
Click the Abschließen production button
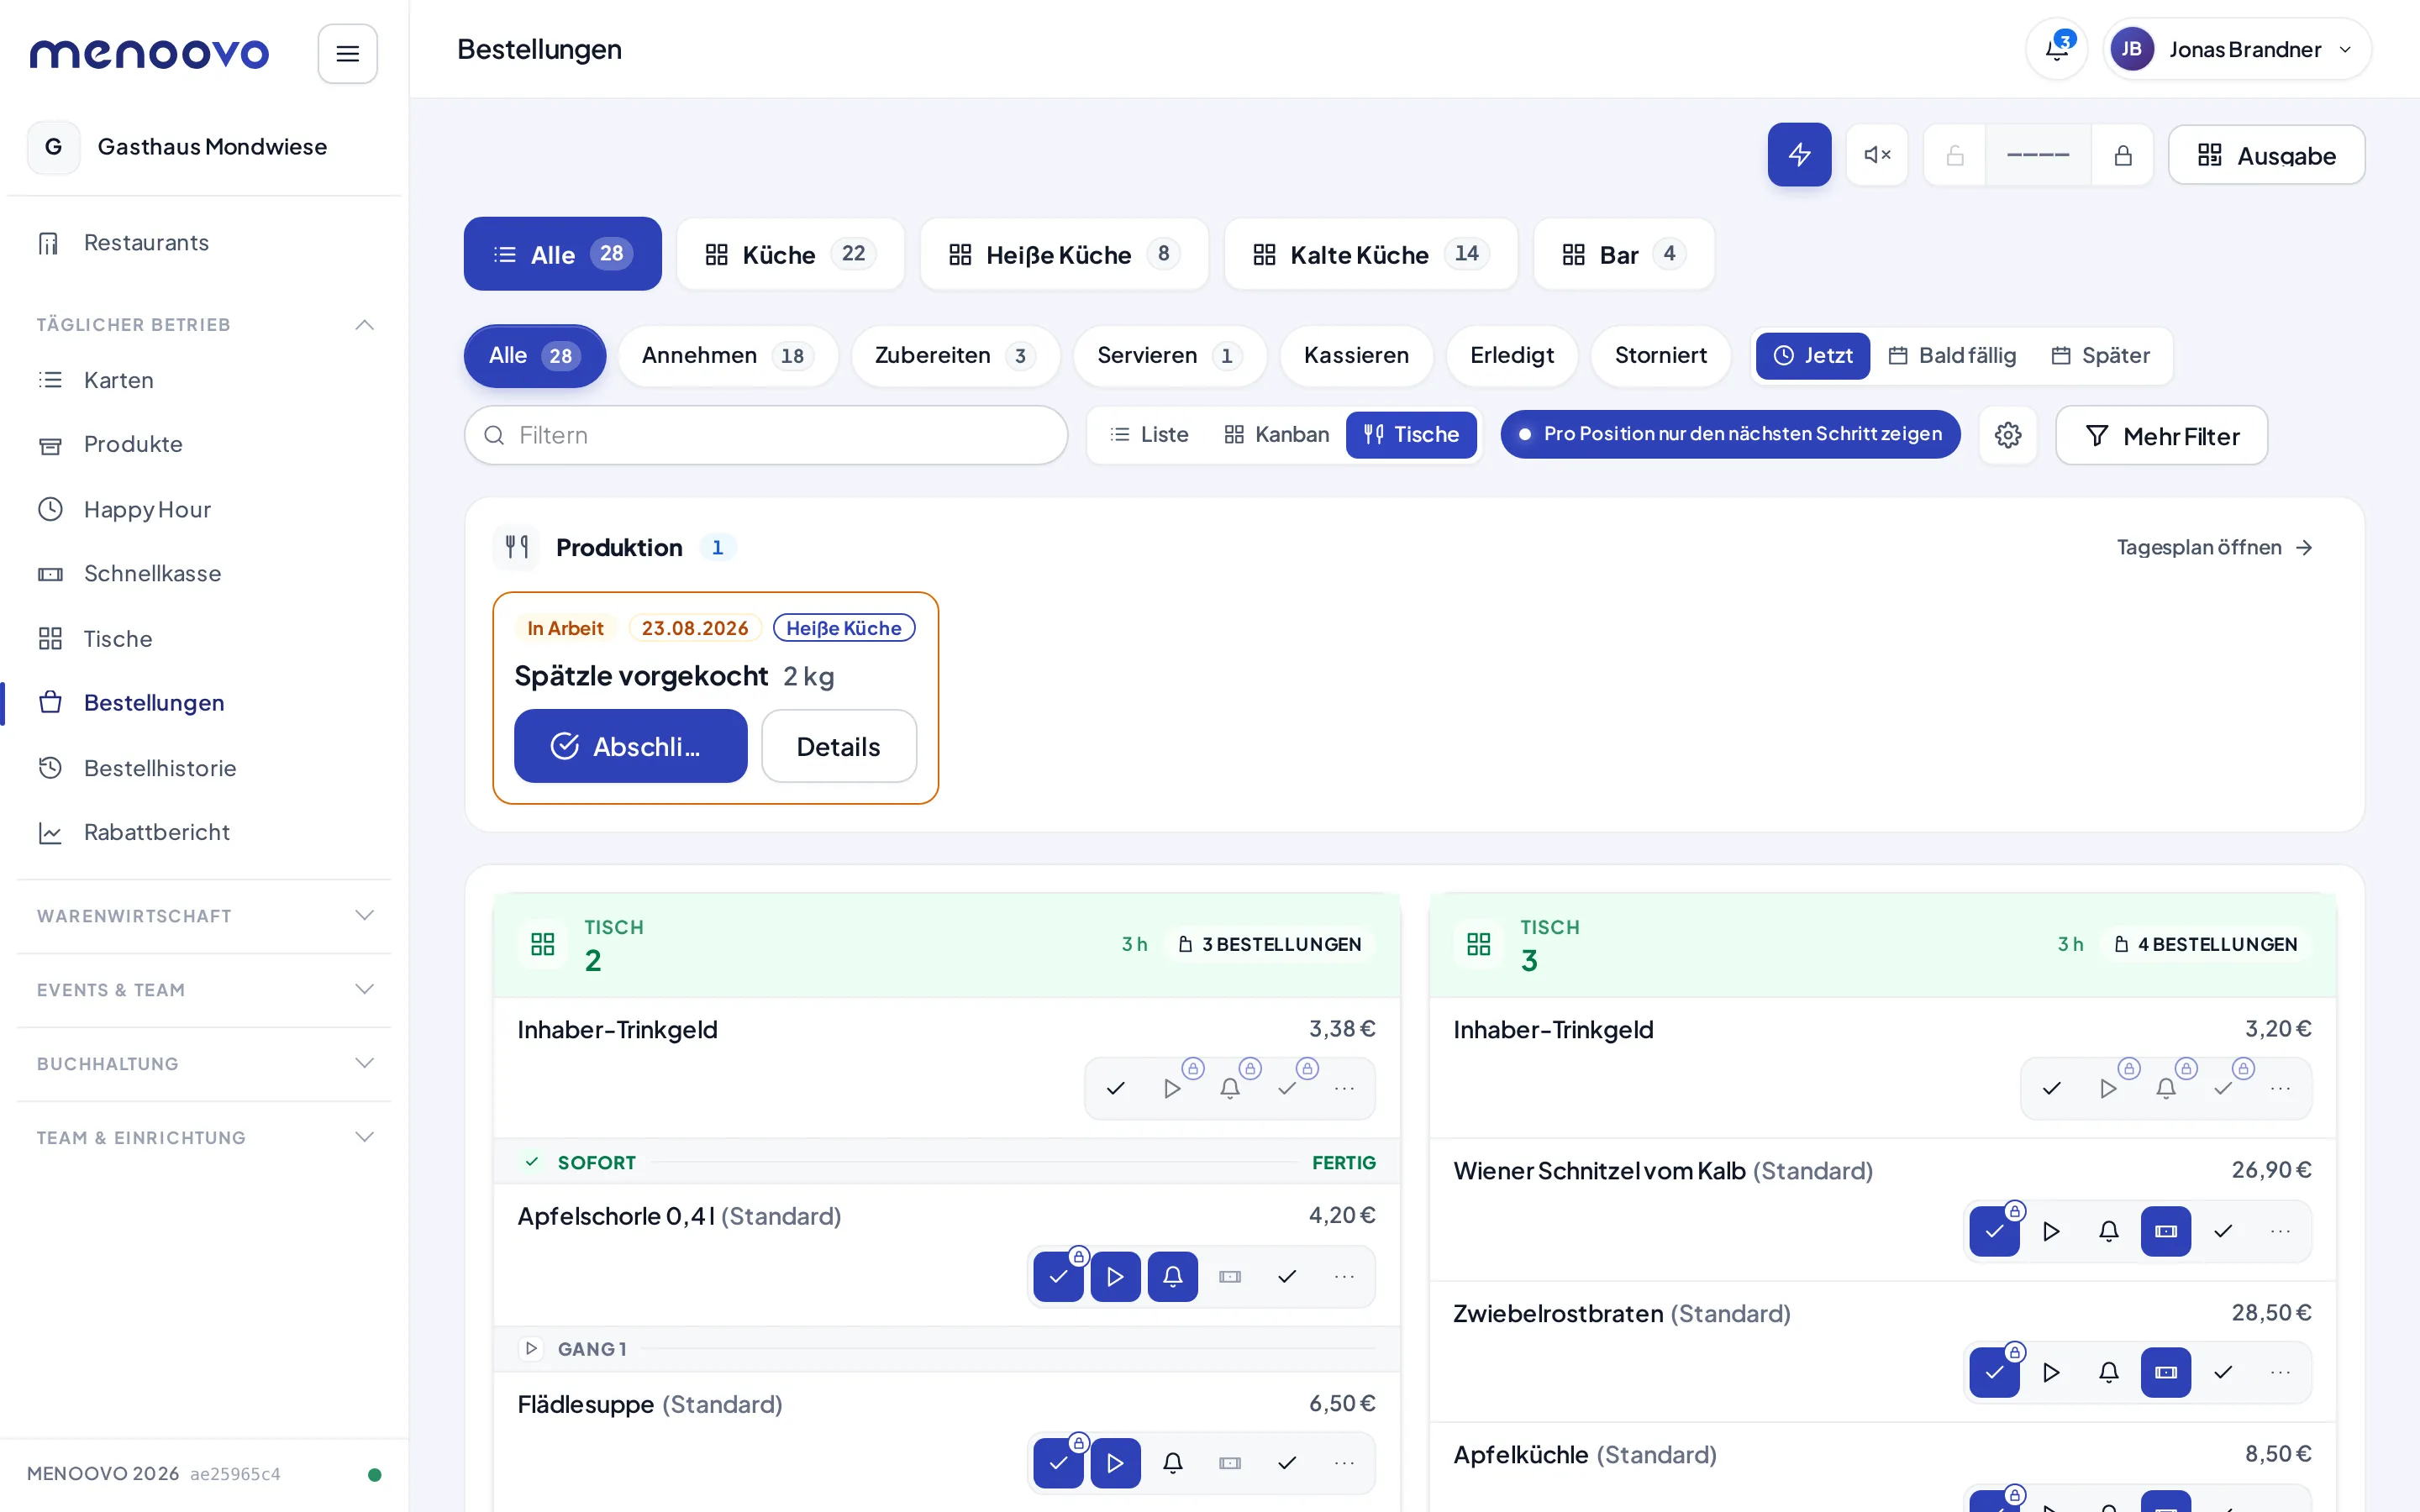(x=630, y=747)
